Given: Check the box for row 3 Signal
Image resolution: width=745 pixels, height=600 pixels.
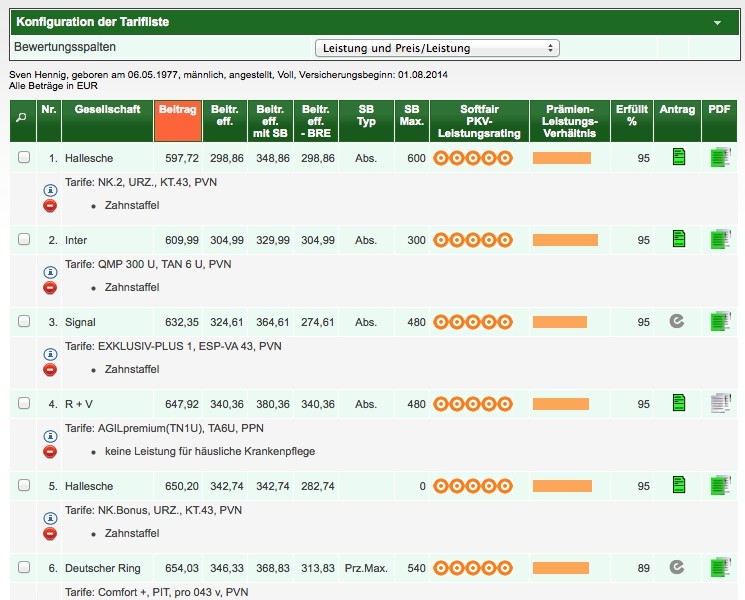Looking at the screenshot, I should [x=24, y=321].
